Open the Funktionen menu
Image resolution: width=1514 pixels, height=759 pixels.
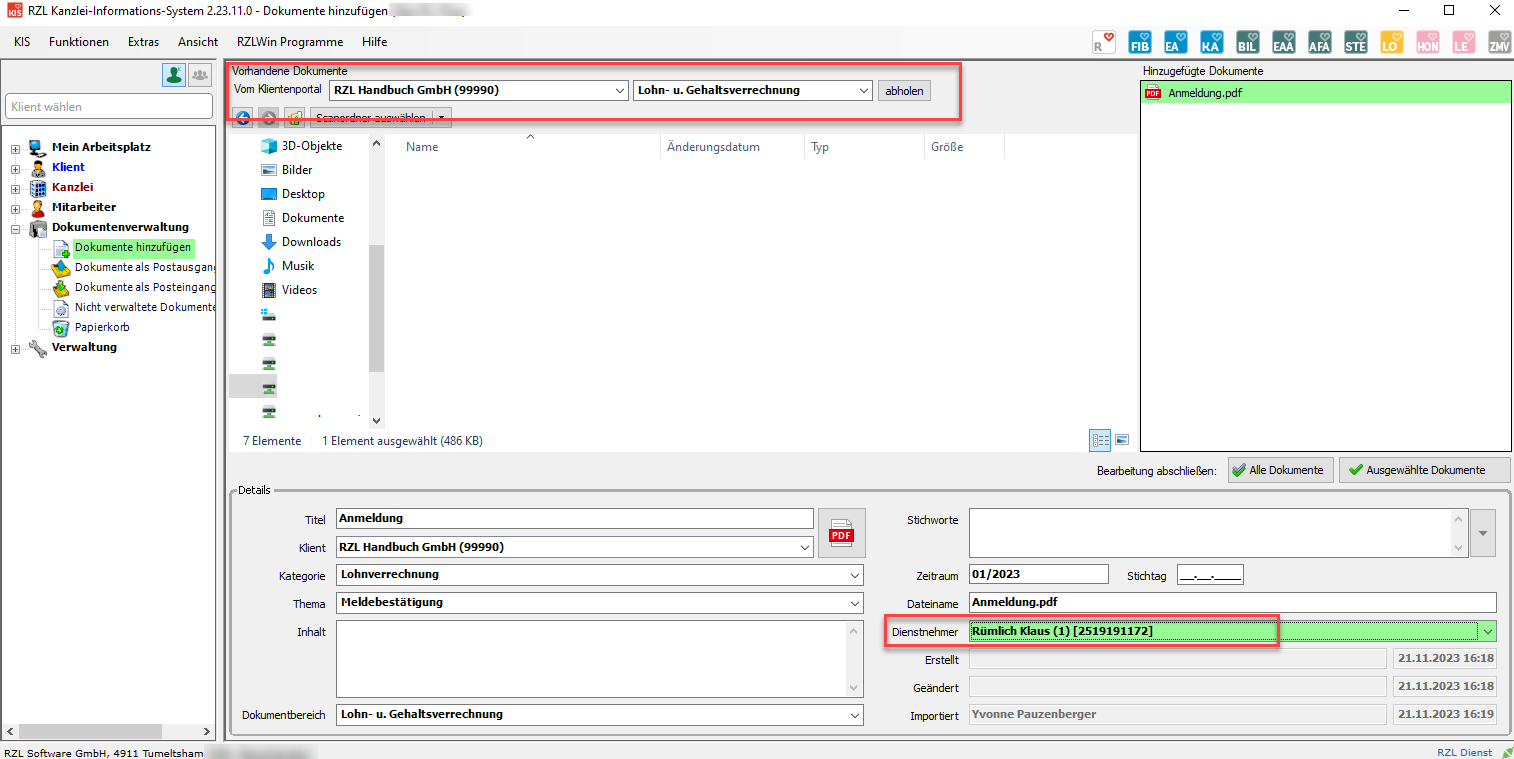[79, 42]
